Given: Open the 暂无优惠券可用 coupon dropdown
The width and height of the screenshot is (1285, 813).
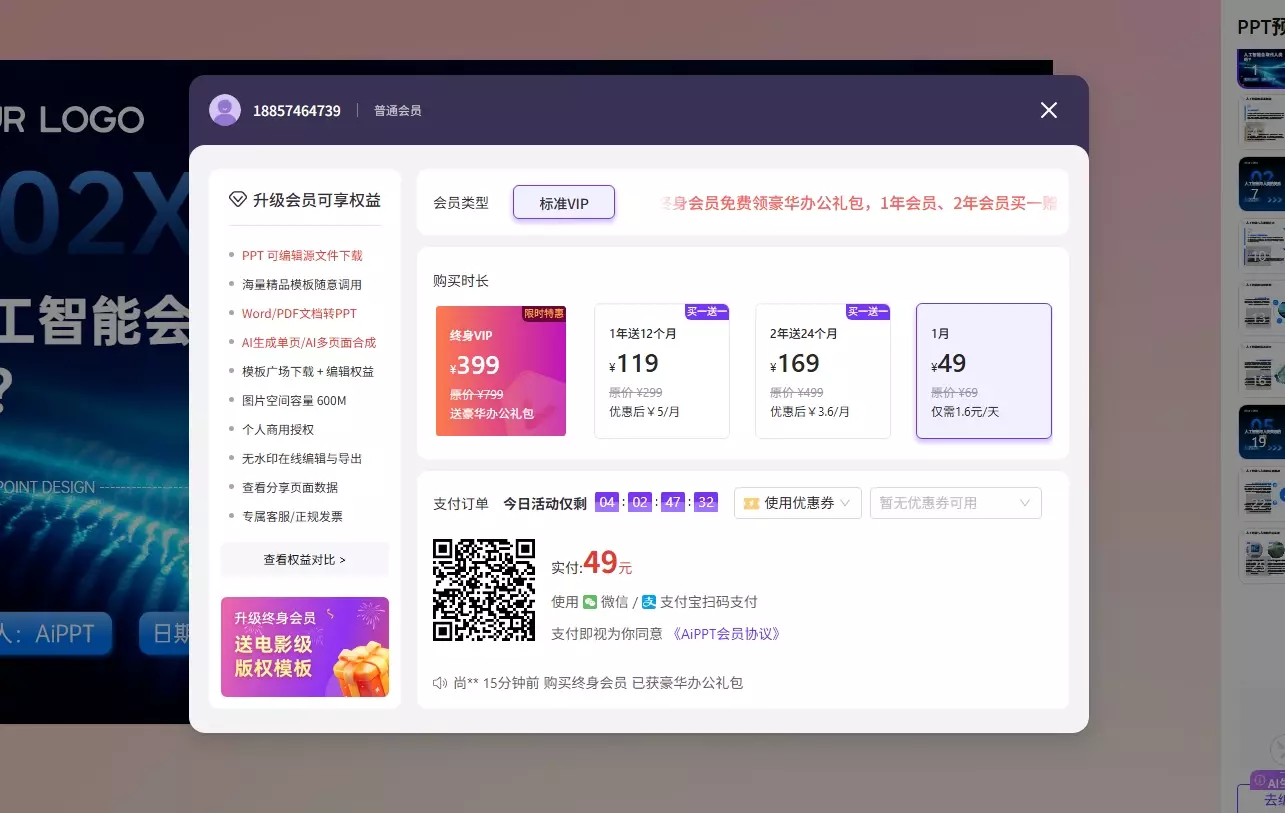Looking at the screenshot, I should click(x=954, y=503).
